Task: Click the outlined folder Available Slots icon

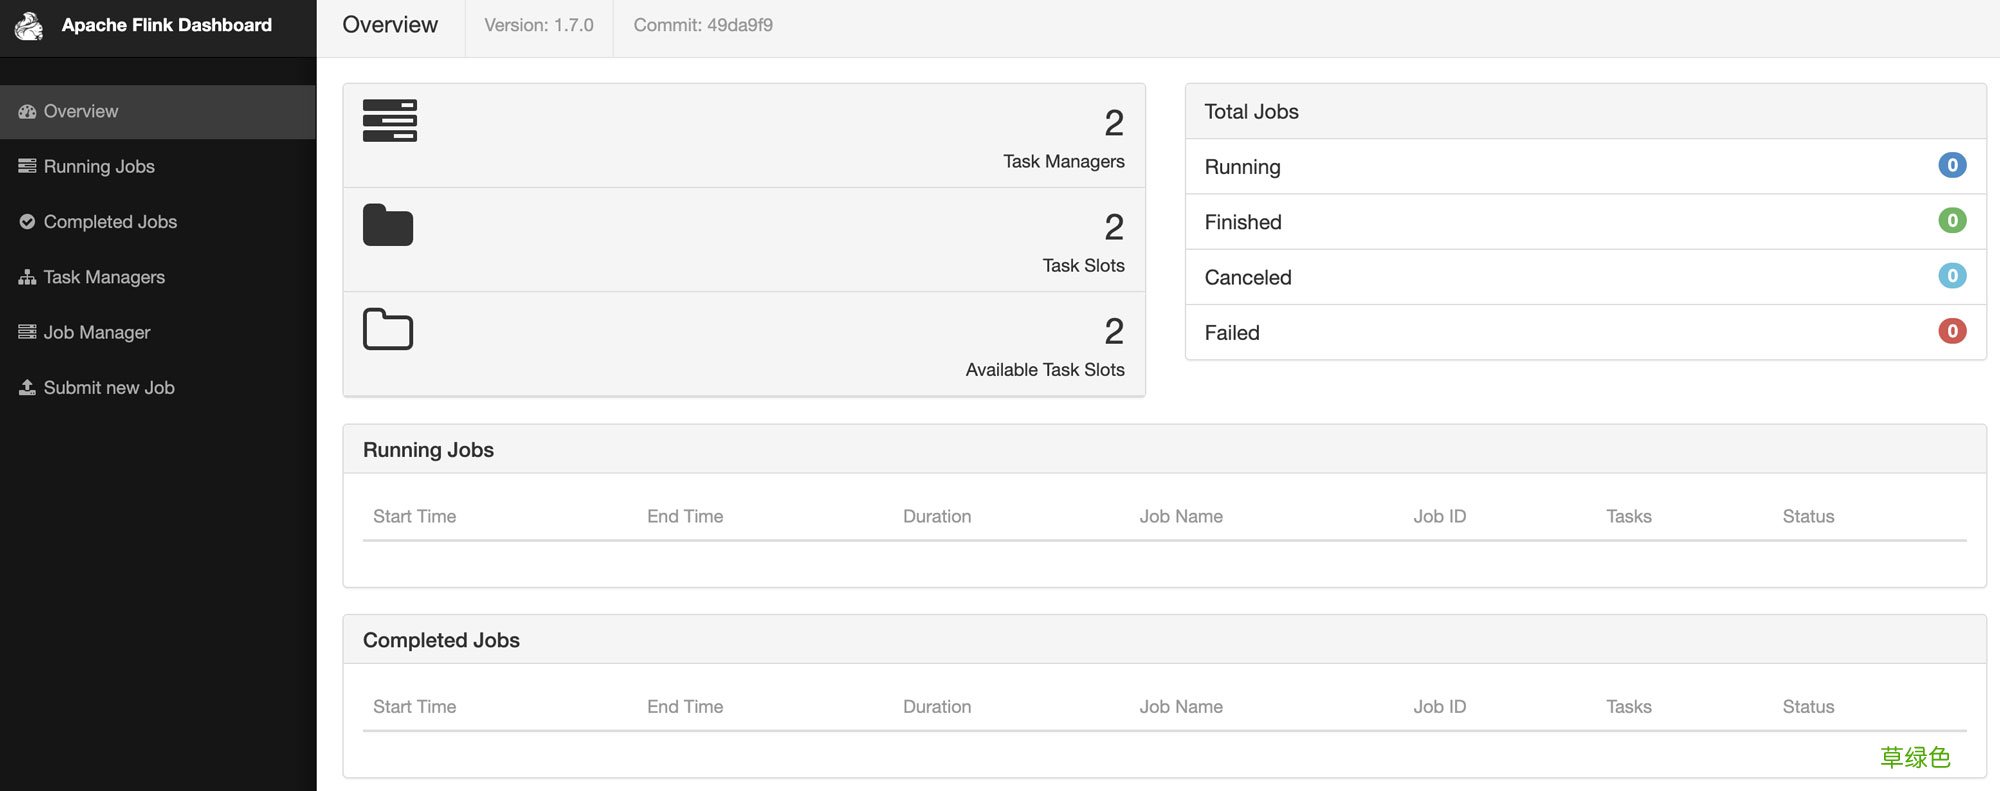Action: tap(388, 329)
